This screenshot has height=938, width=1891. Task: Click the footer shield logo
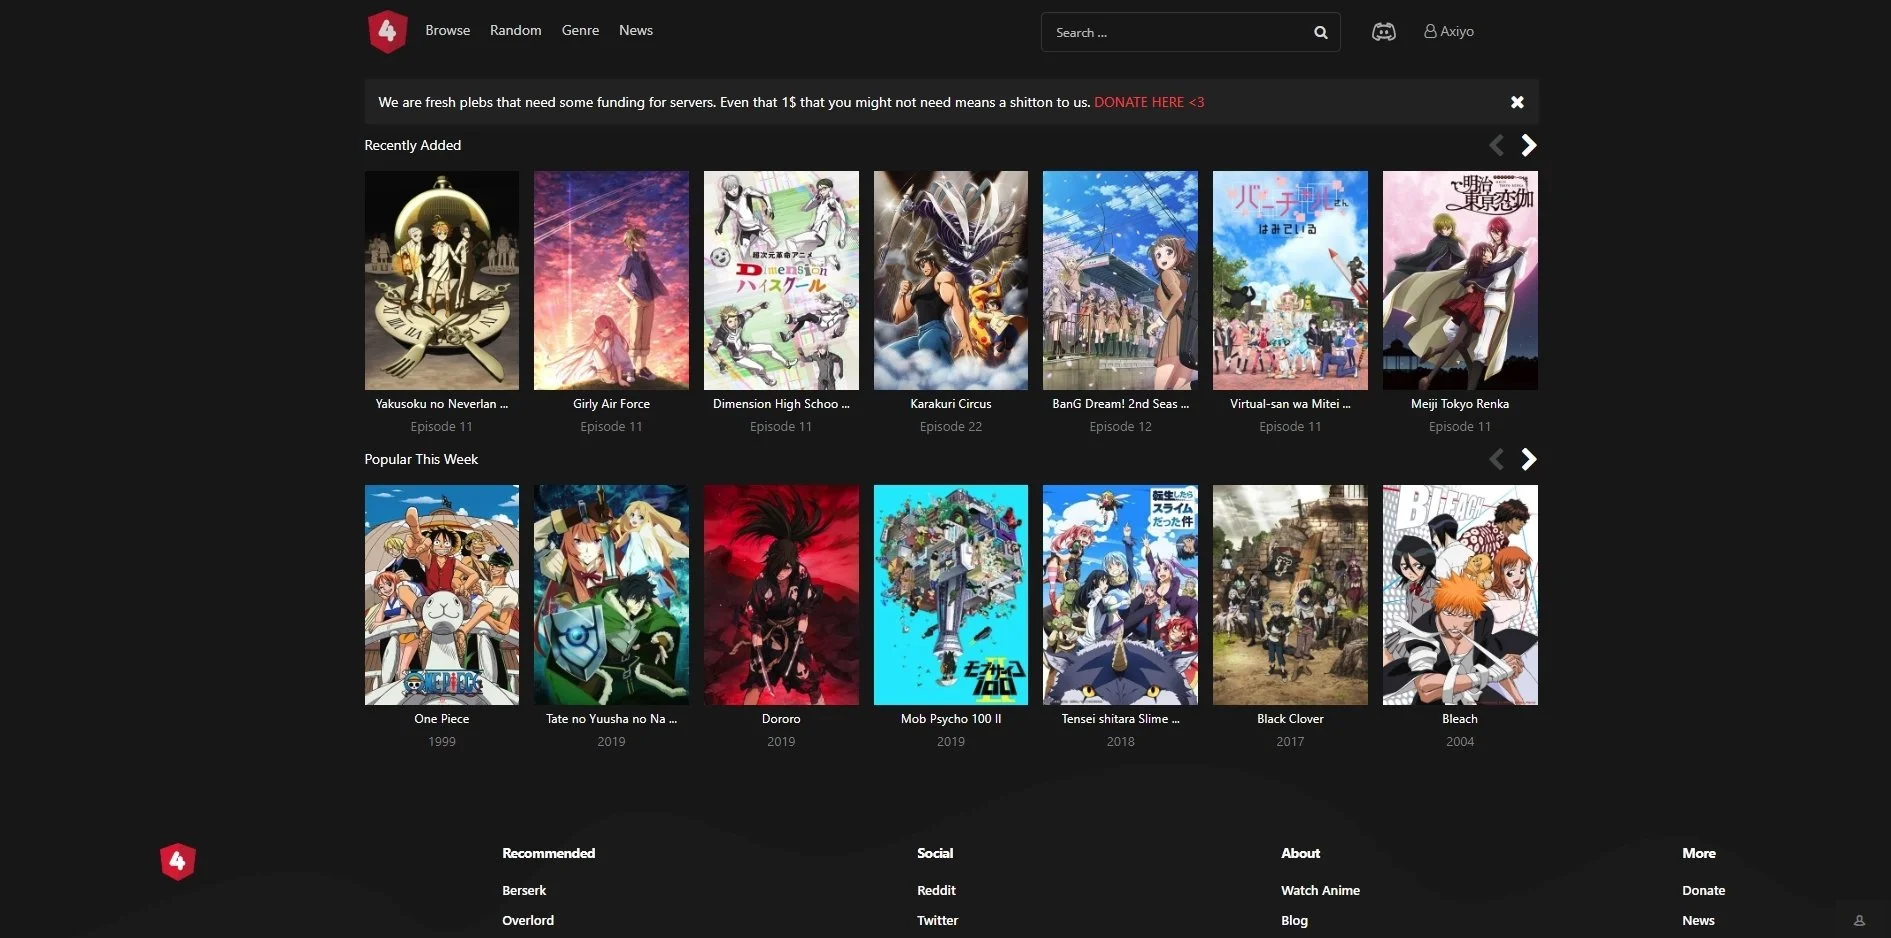(x=178, y=861)
